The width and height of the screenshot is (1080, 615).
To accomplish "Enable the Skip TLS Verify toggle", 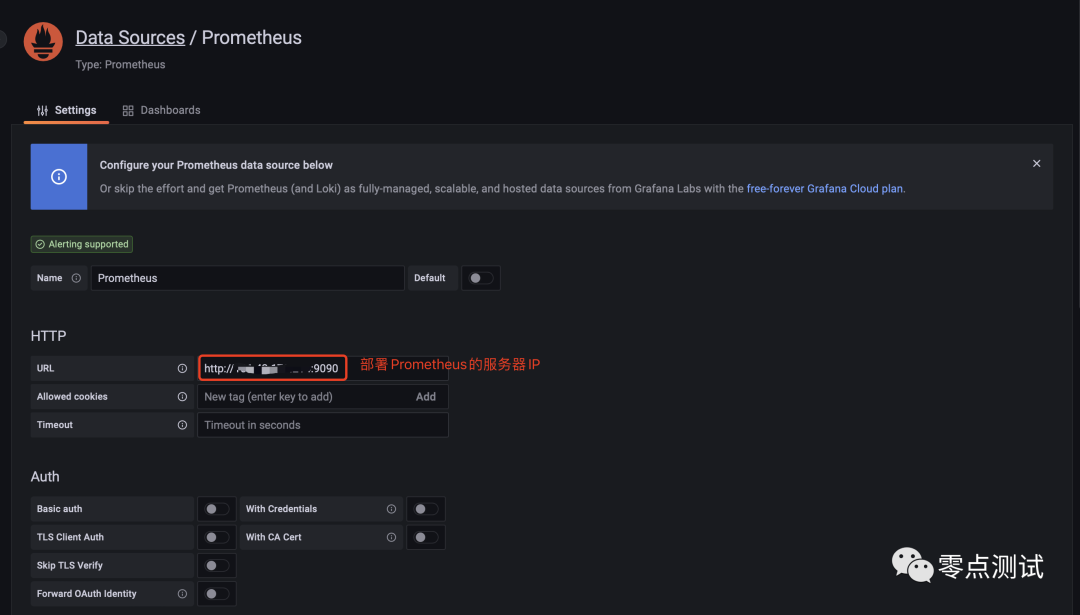I will coord(217,565).
